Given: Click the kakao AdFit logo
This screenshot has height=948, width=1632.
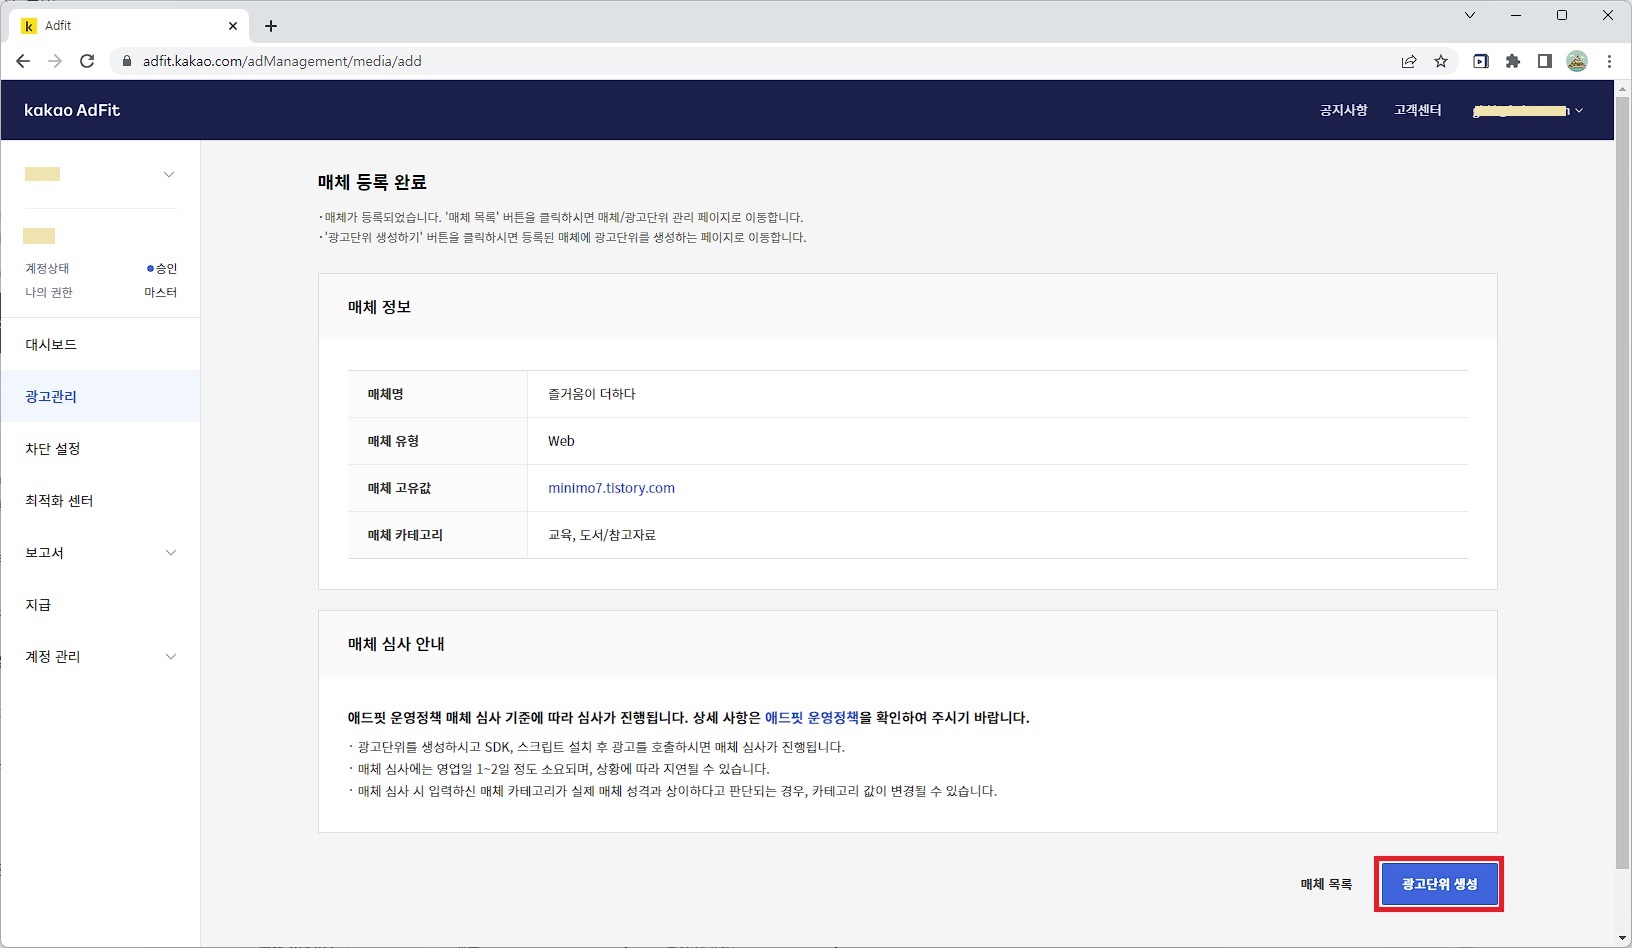Looking at the screenshot, I should [72, 110].
